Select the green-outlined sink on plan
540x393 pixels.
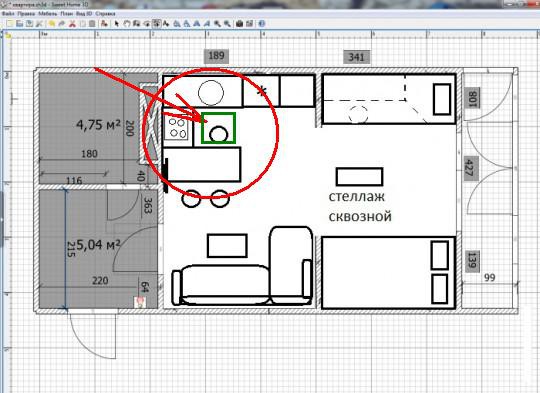218,128
